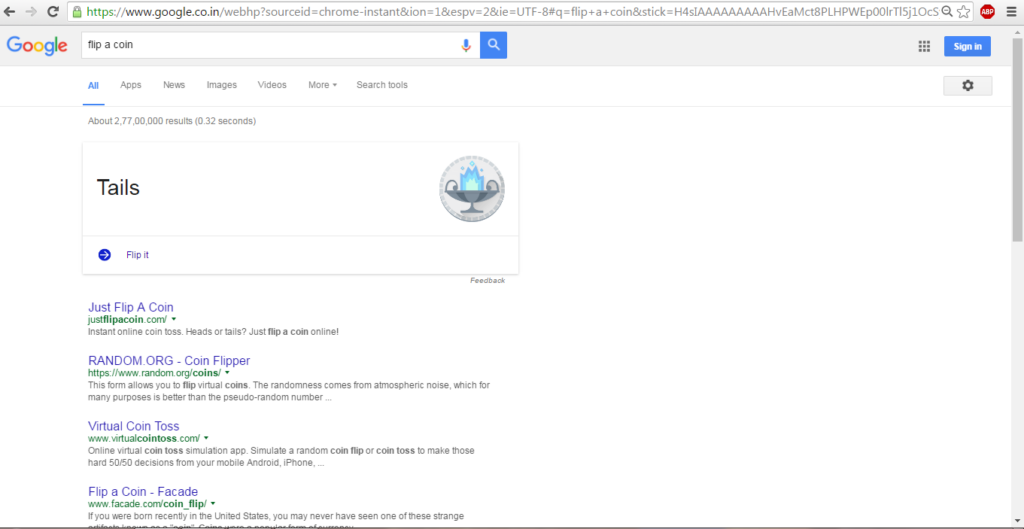Image resolution: width=1024 pixels, height=529 pixels.
Task: Start voice search with the microphone icon
Action: (466, 45)
